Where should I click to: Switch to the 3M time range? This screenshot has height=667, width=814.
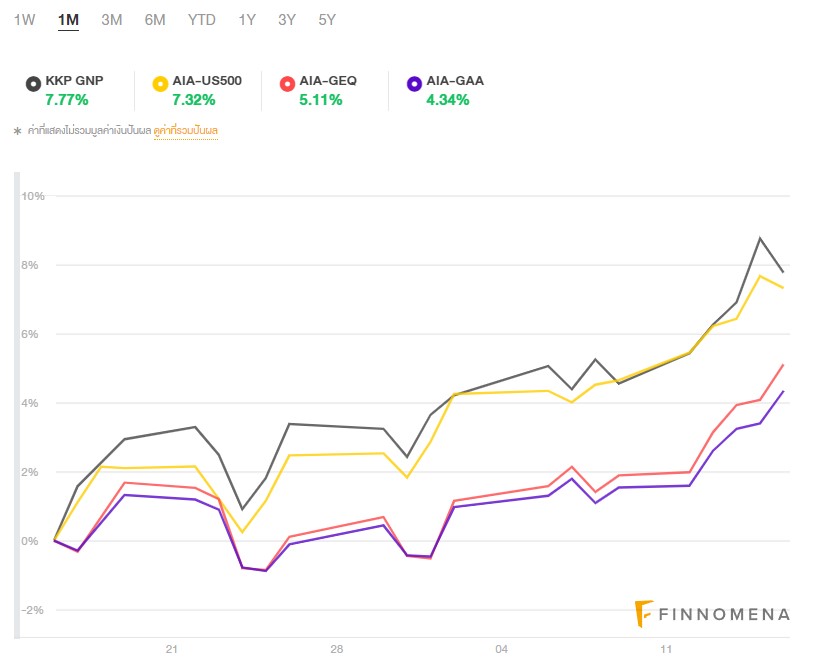pos(111,20)
